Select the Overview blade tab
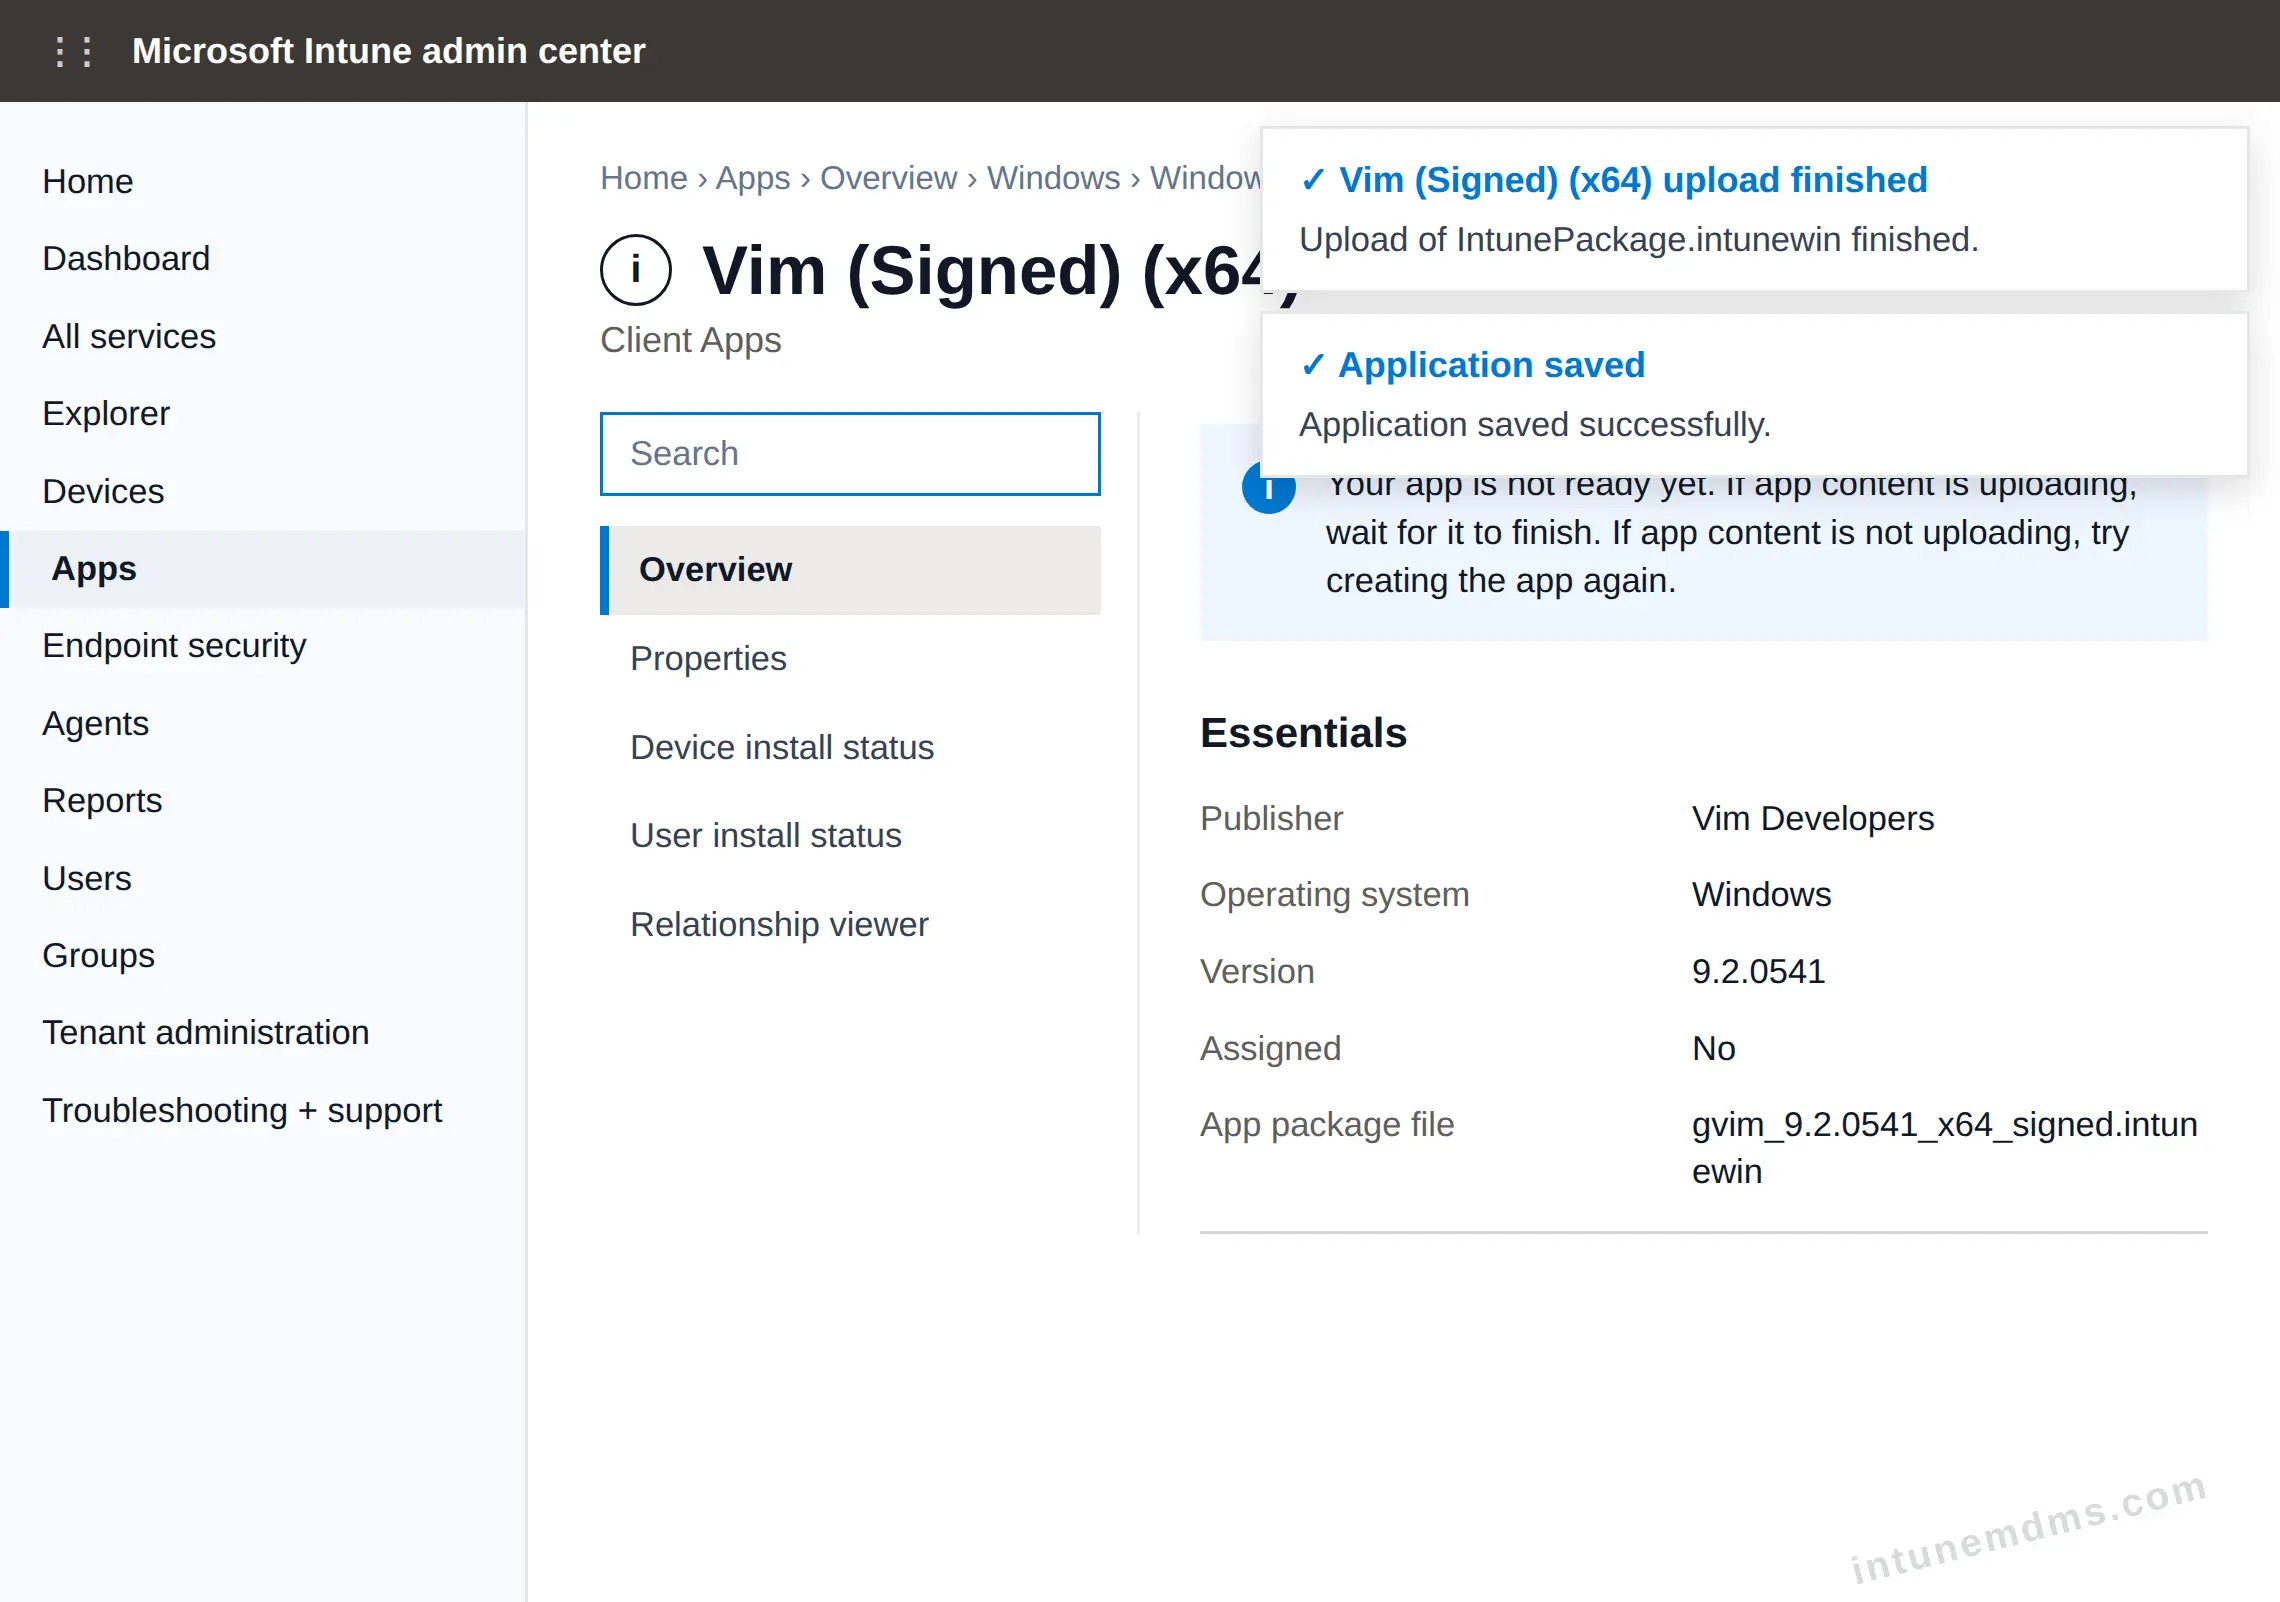The height and width of the screenshot is (1602, 2280). click(x=850, y=570)
